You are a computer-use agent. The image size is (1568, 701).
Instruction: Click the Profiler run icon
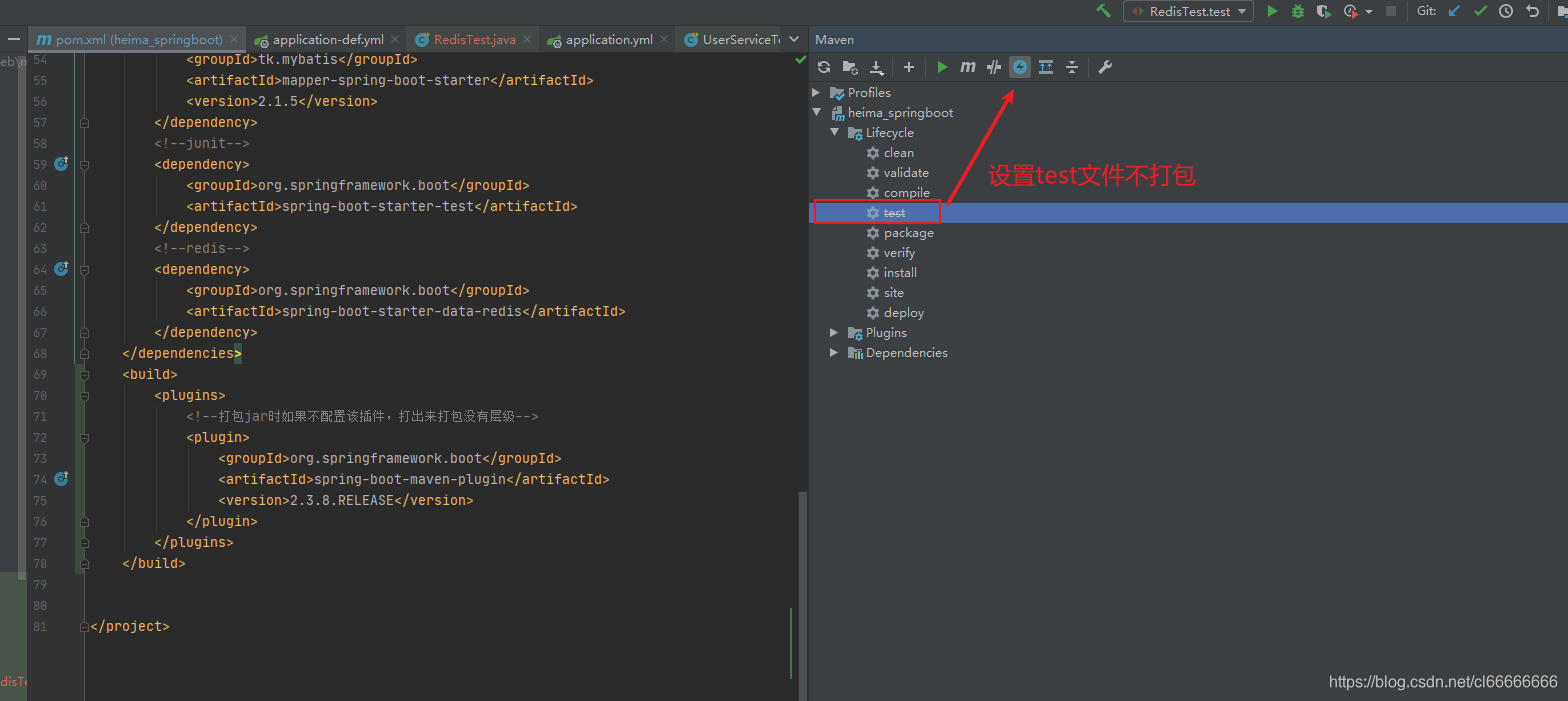pos(1350,11)
